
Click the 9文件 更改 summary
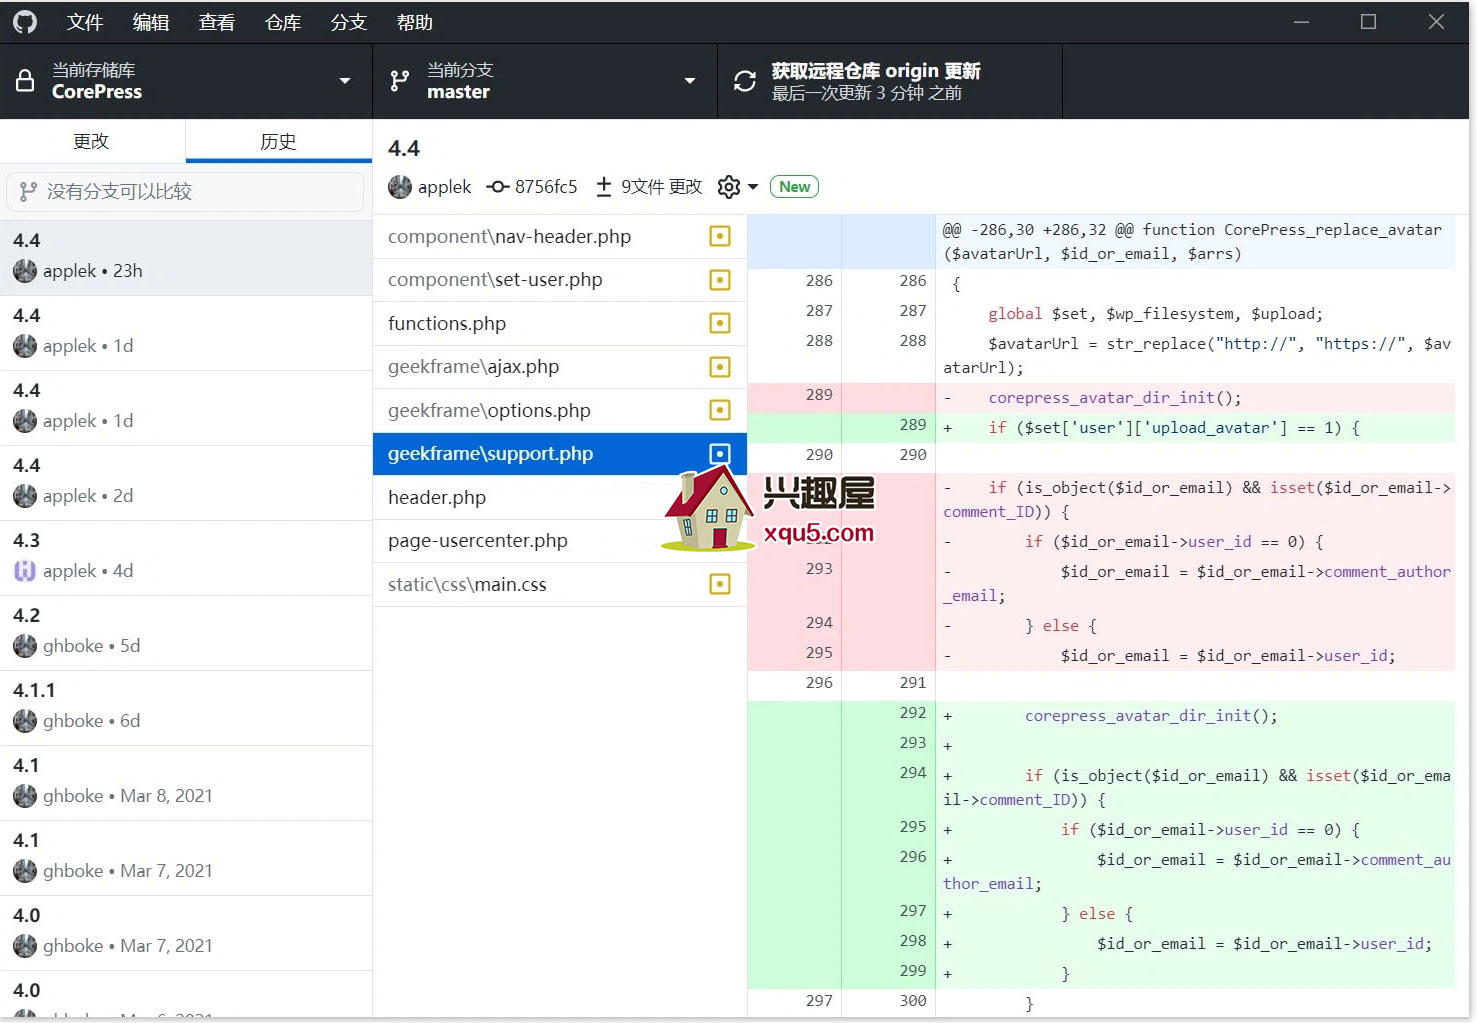pyautogui.click(x=661, y=187)
